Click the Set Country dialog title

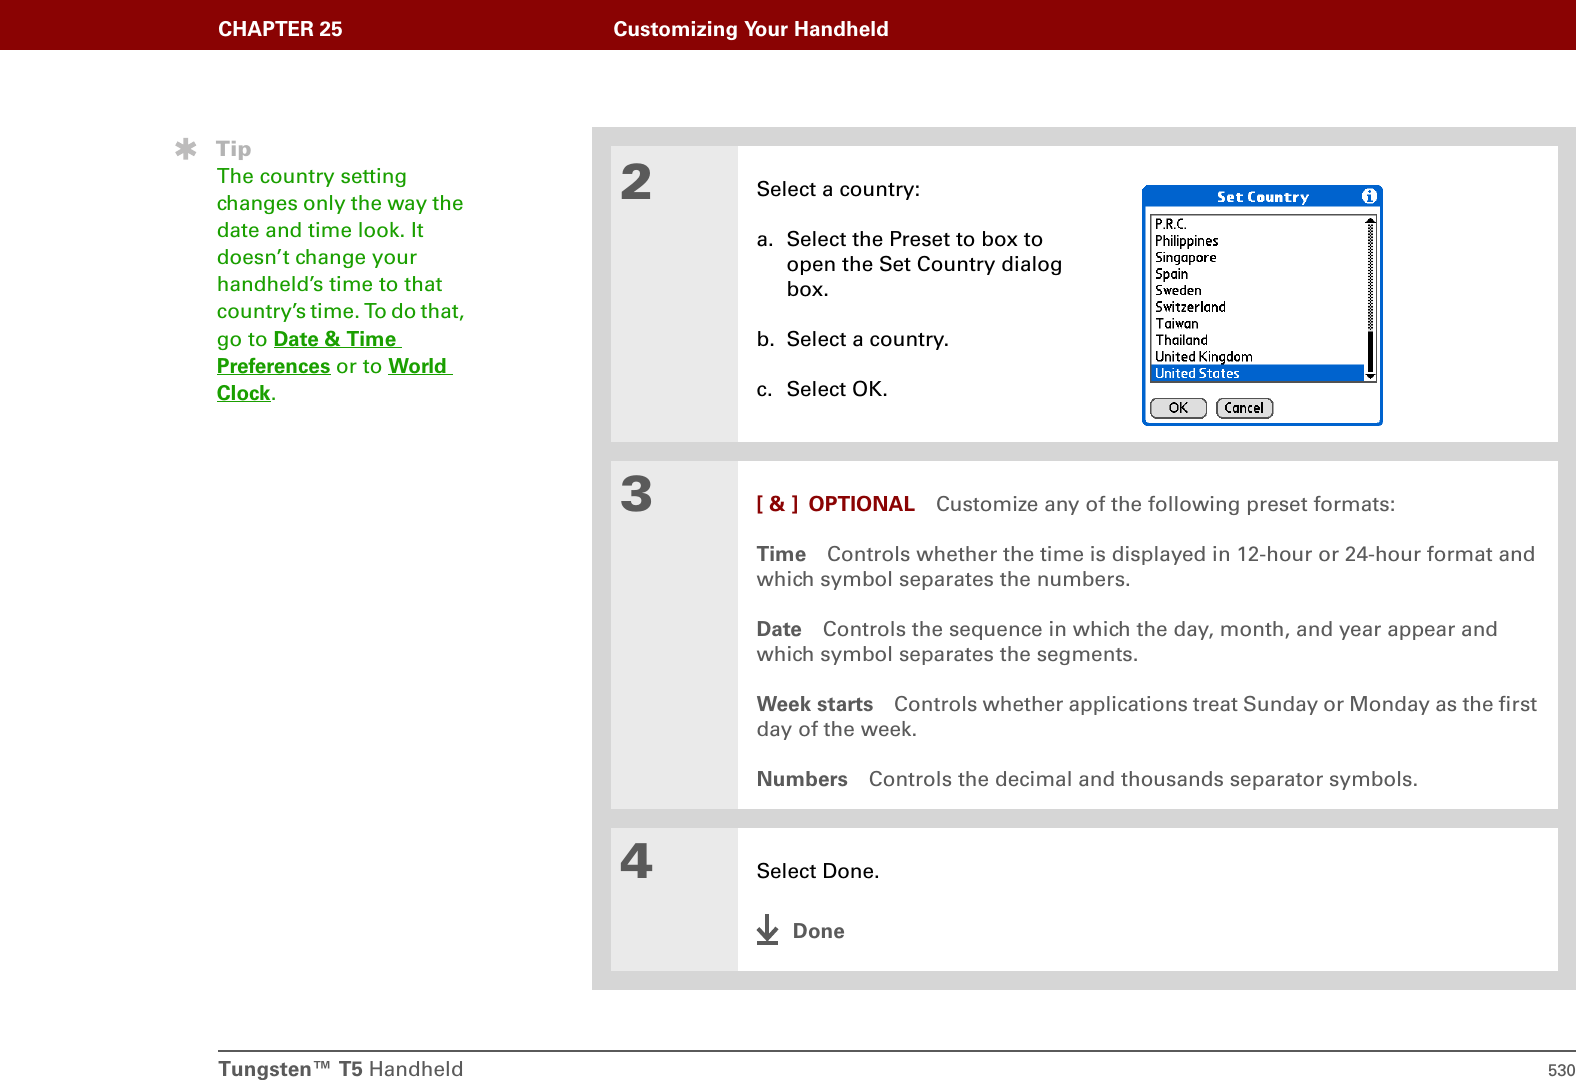(x=1262, y=197)
